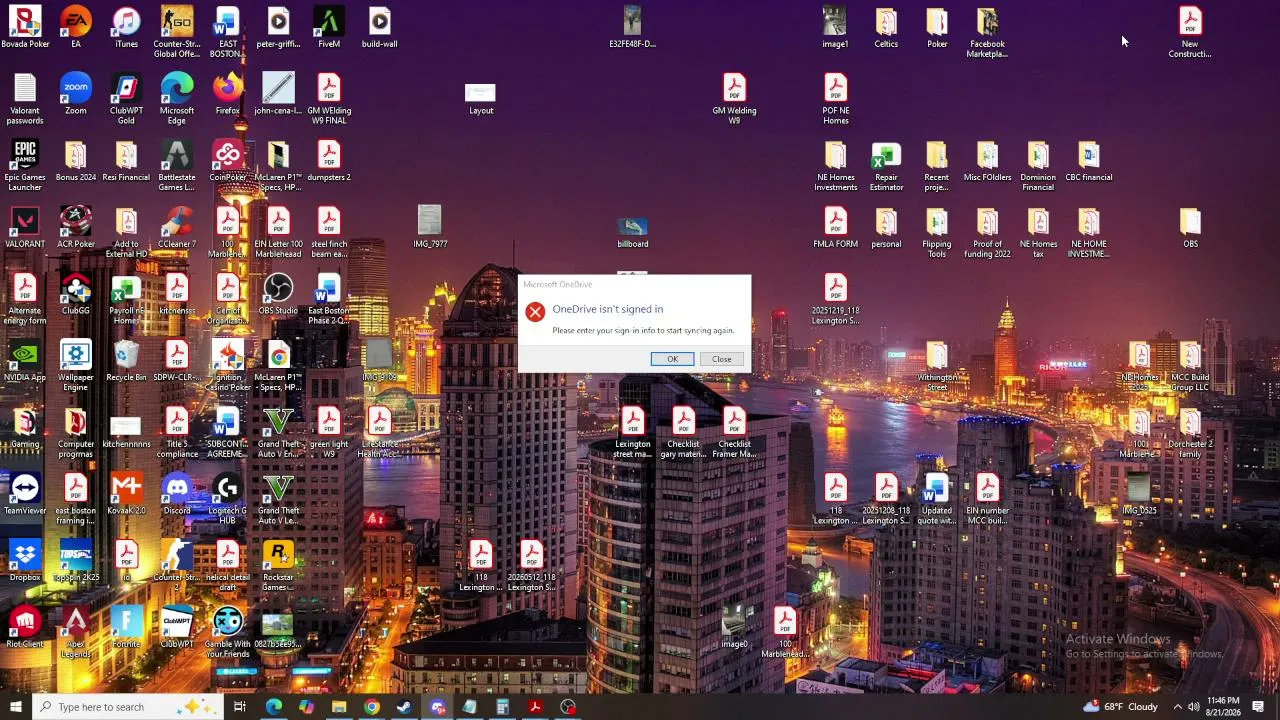Screen dimensions: 1280x720
Task: Click the taskbar search box
Action: [x=128, y=707]
